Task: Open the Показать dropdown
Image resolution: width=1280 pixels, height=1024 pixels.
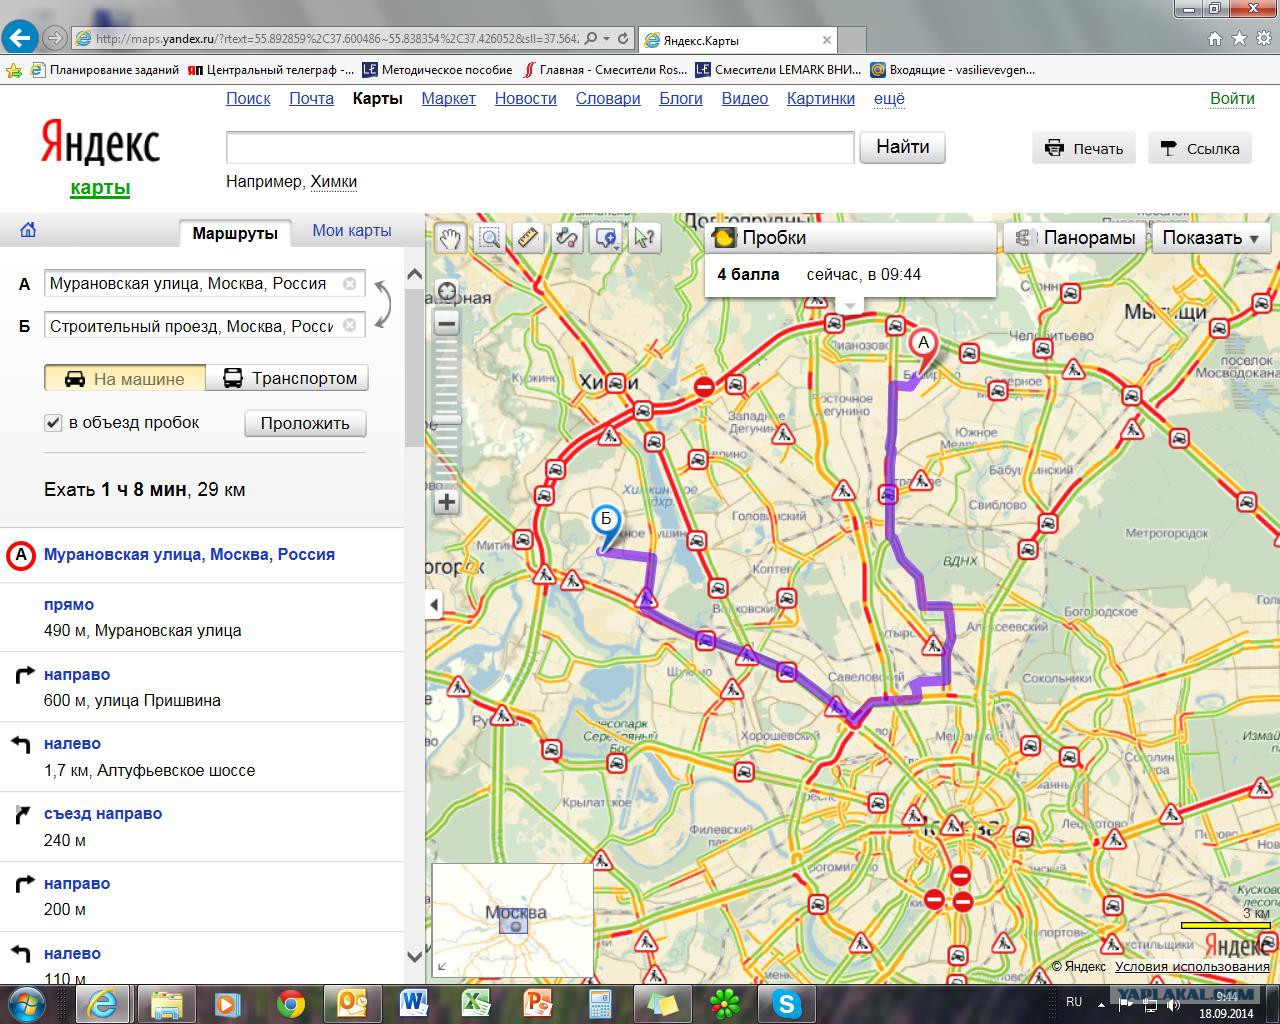Action: tap(1211, 238)
